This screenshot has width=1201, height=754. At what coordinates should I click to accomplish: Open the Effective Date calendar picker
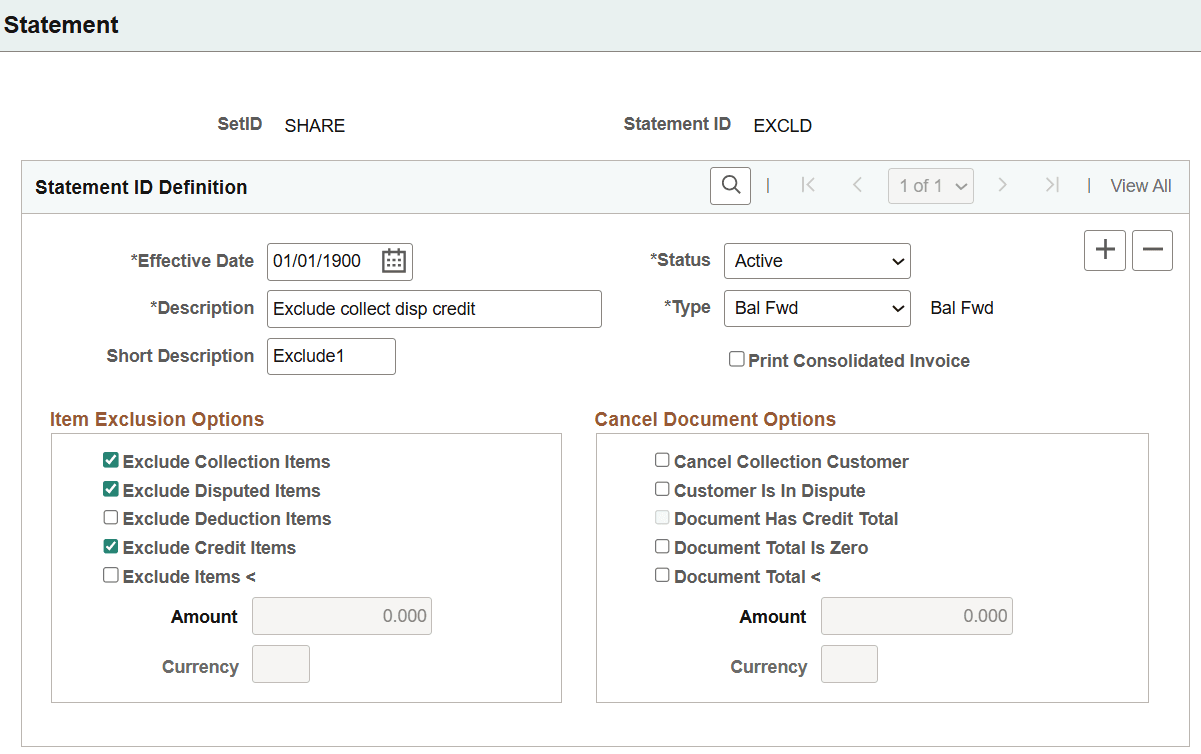point(394,261)
